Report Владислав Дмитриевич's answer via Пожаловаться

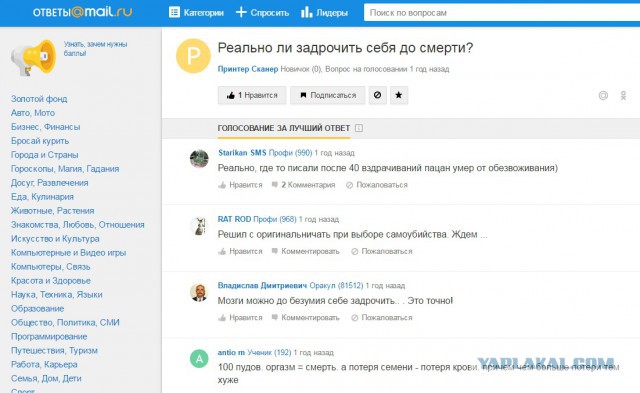coord(382,318)
